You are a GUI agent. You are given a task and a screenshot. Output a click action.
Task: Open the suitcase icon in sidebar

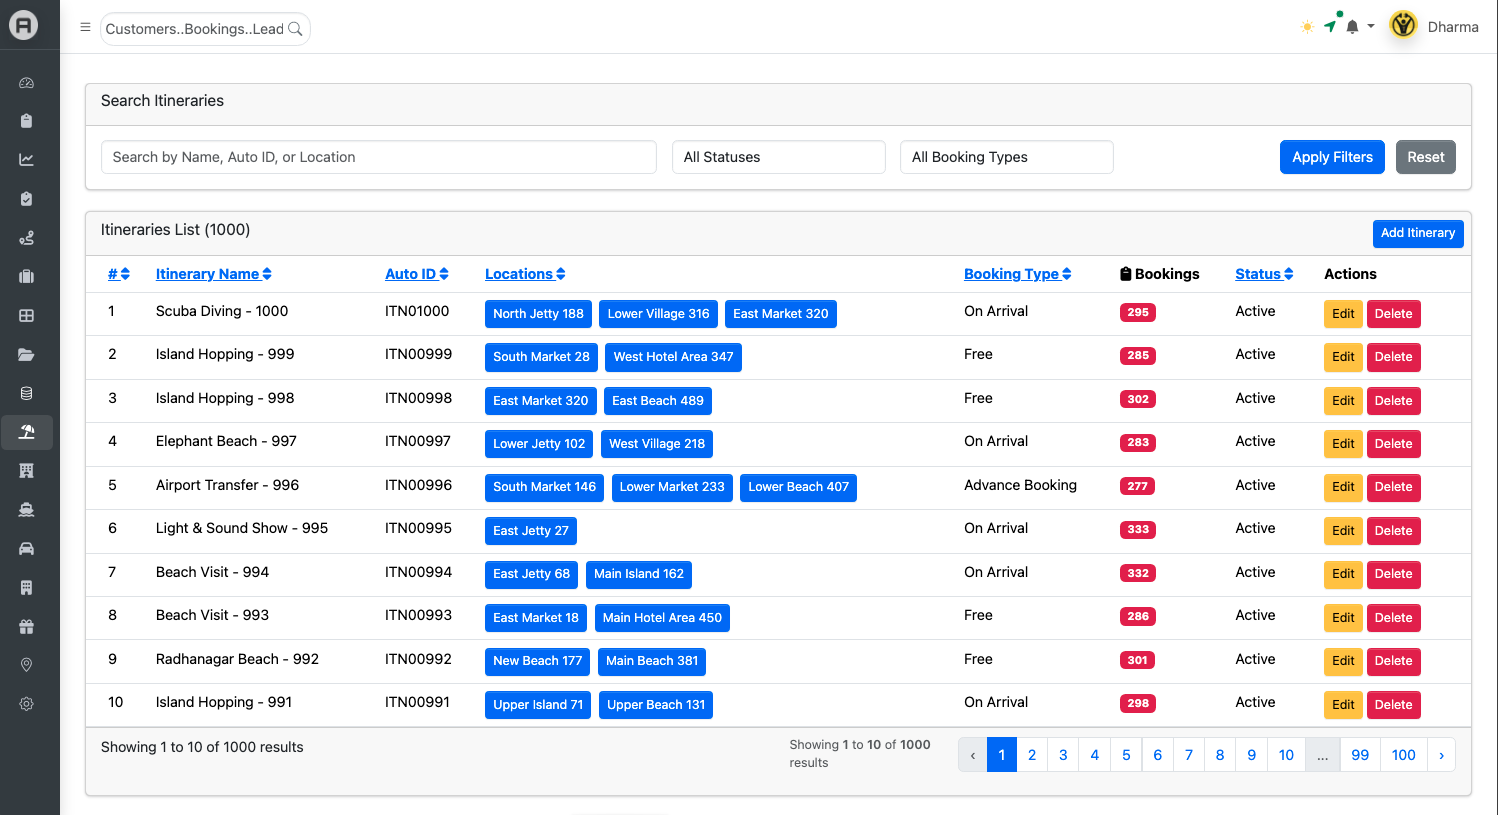pyautogui.click(x=27, y=277)
